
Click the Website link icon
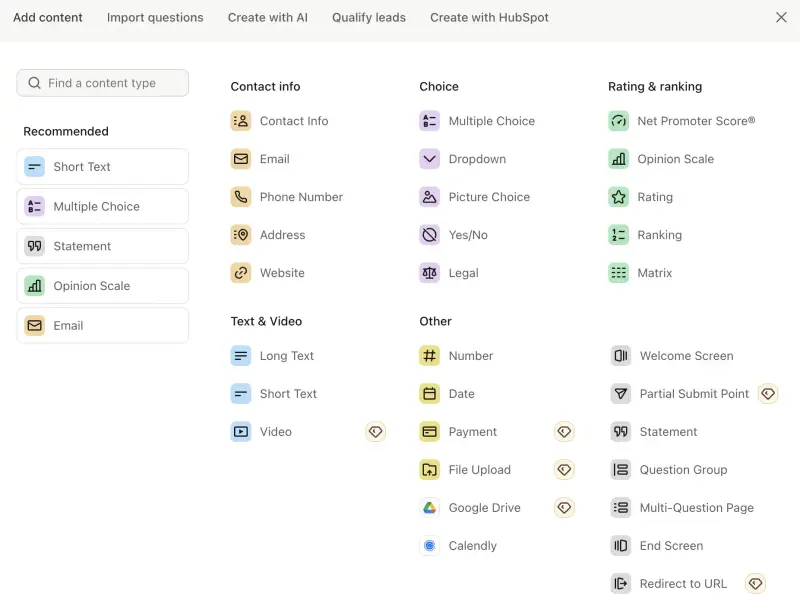pos(241,273)
